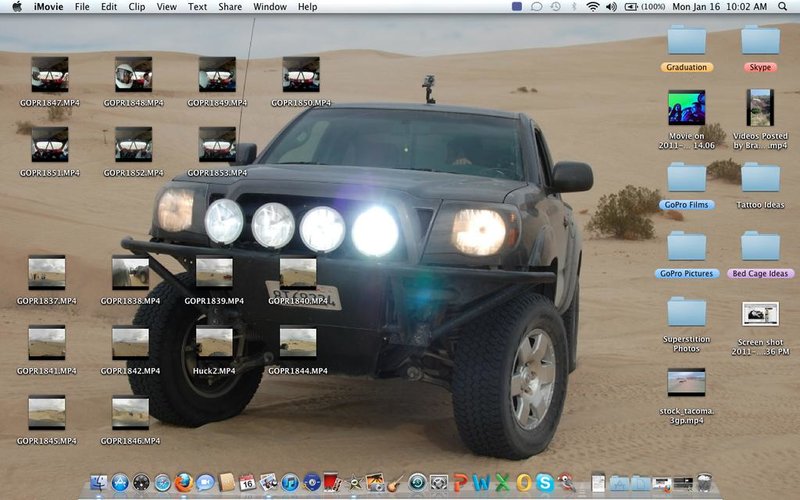Open the iMovie application menu
Screen dimensions: 800x500
(48, 7)
